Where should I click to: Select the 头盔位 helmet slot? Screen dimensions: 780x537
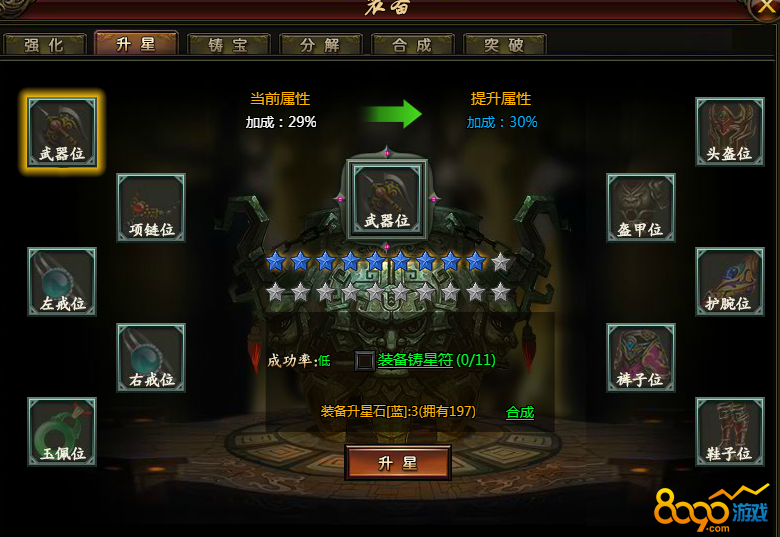pyautogui.click(x=730, y=132)
